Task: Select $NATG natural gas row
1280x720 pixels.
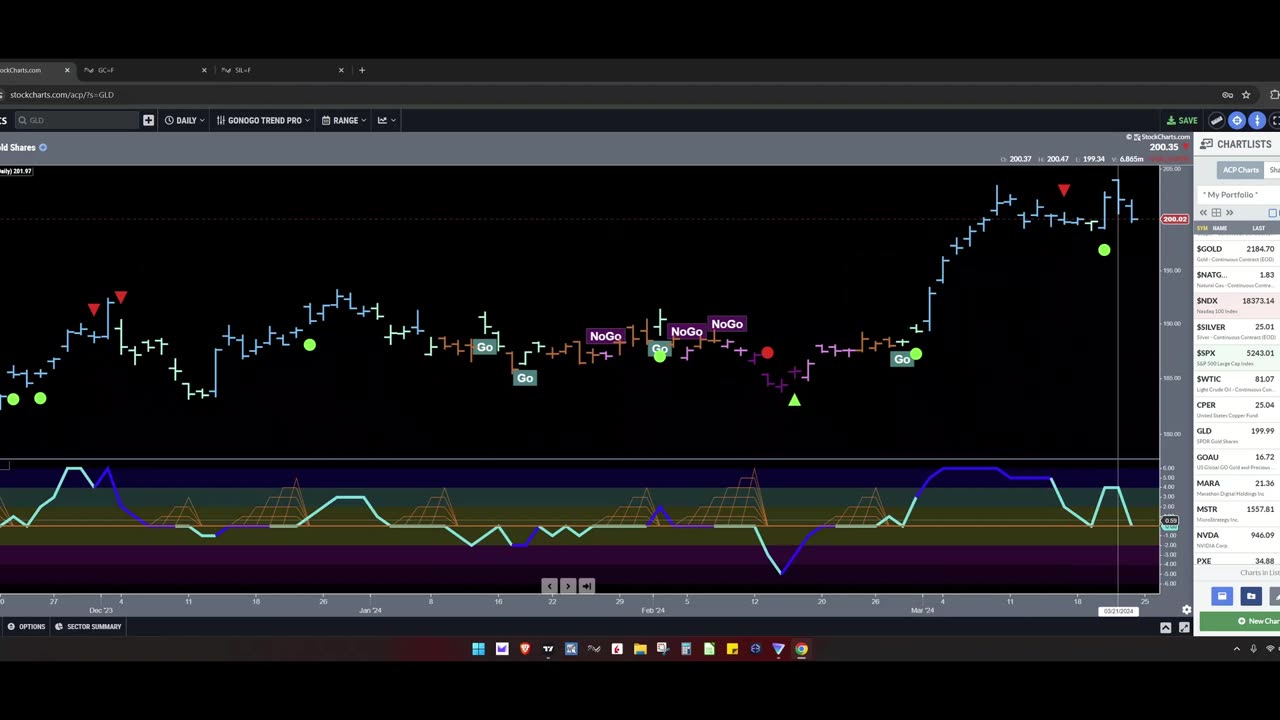Action: 1237,279
